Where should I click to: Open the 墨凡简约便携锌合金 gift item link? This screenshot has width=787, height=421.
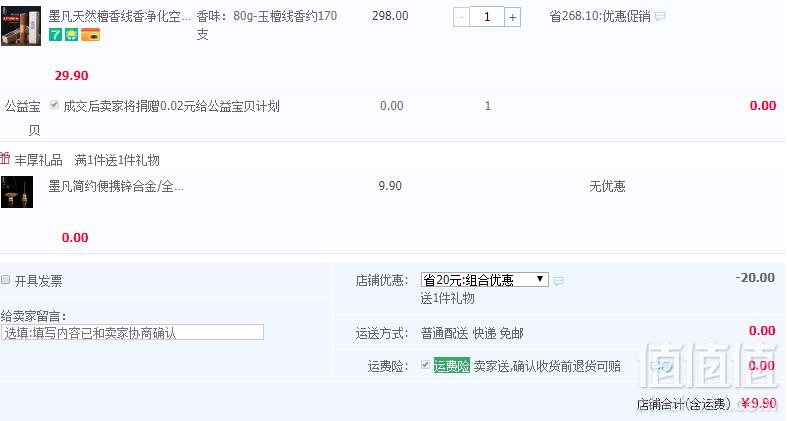(x=116, y=187)
